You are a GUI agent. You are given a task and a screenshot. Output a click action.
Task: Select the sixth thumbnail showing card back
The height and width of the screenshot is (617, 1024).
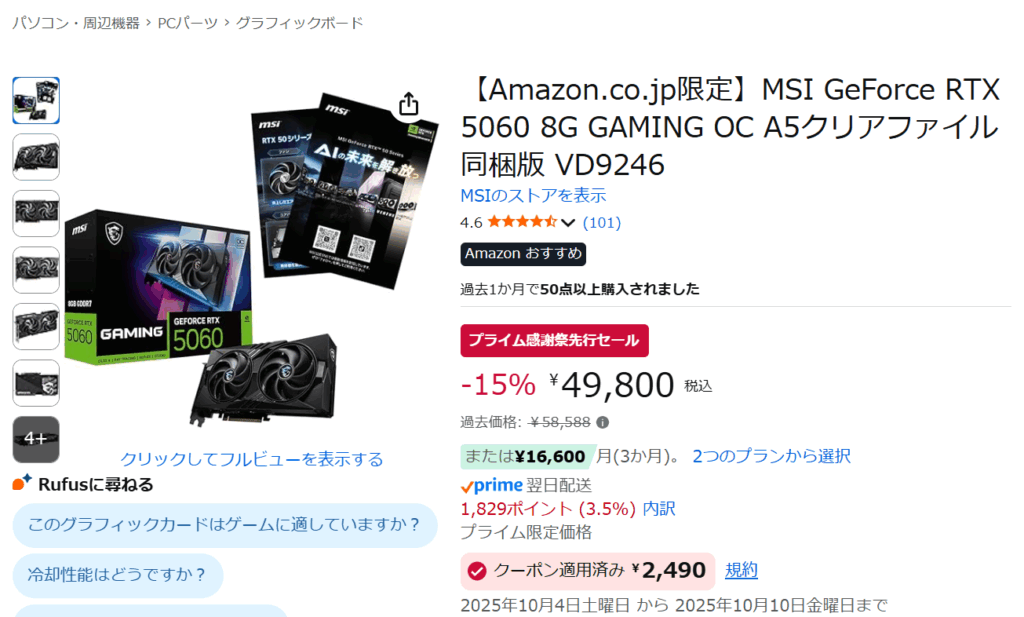coord(36,383)
